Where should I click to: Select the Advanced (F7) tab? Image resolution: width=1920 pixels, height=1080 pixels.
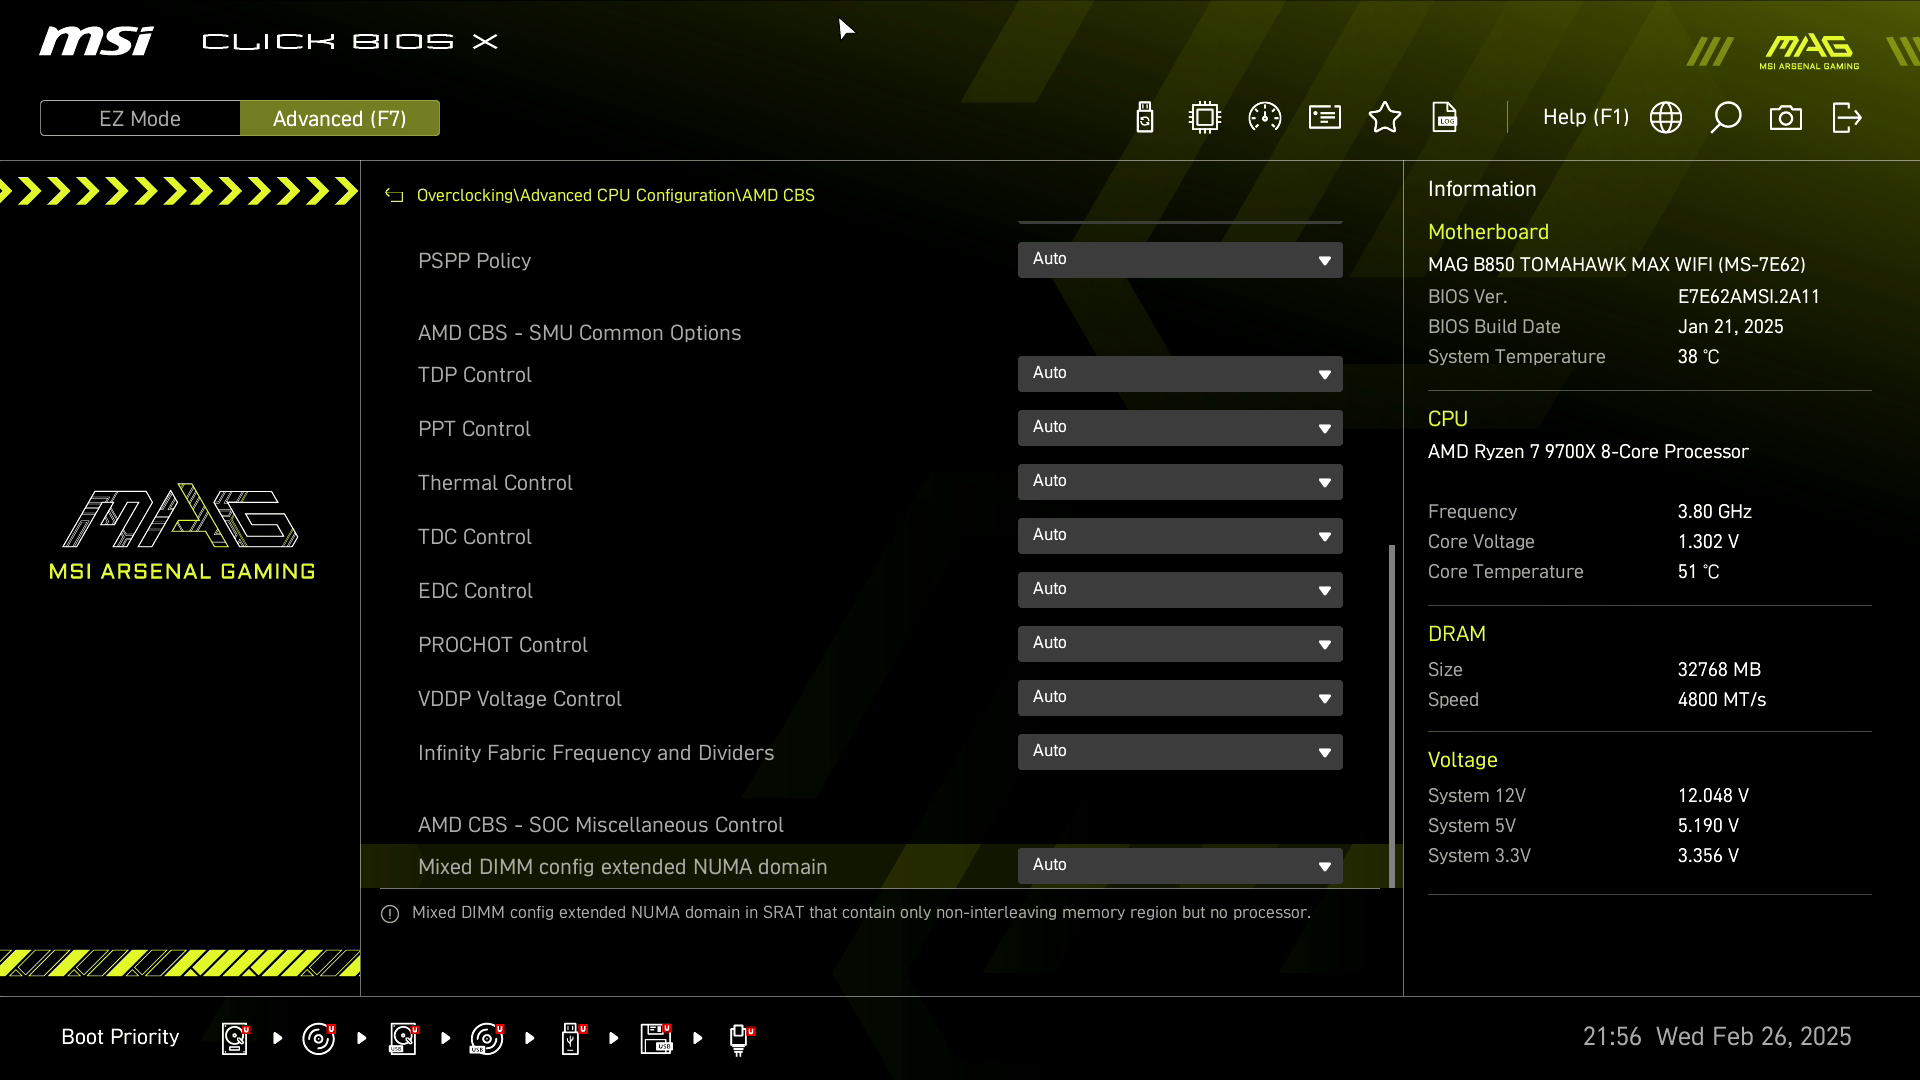(x=340, y=117)
